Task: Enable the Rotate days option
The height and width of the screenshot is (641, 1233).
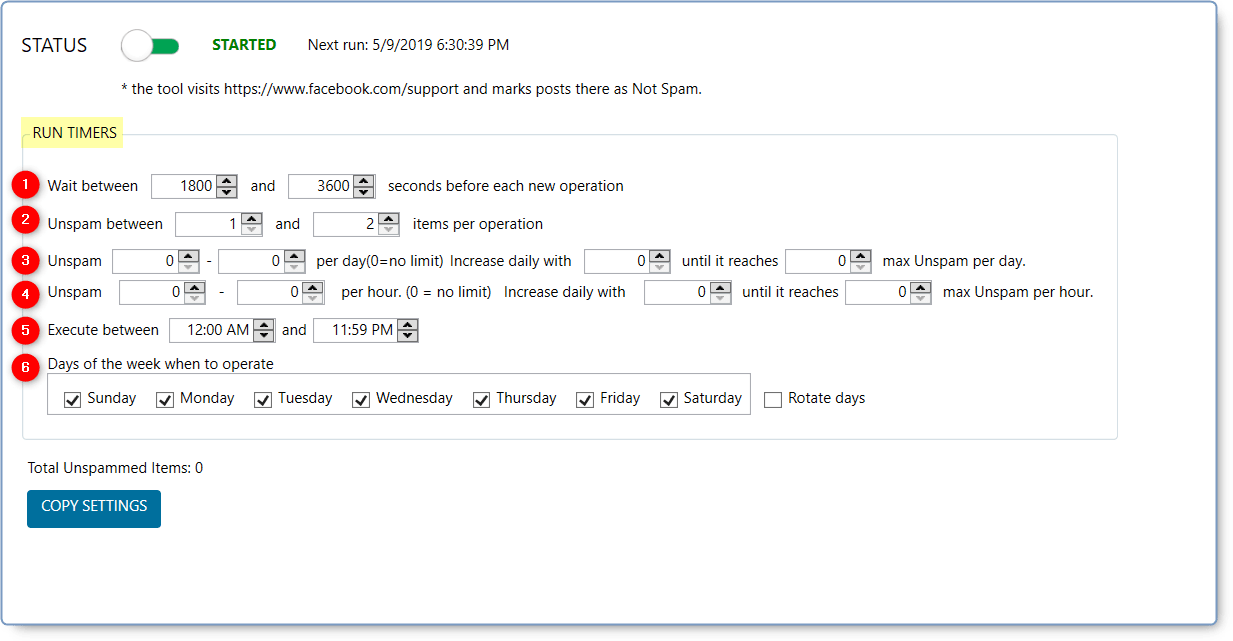Action: [772, 399]
